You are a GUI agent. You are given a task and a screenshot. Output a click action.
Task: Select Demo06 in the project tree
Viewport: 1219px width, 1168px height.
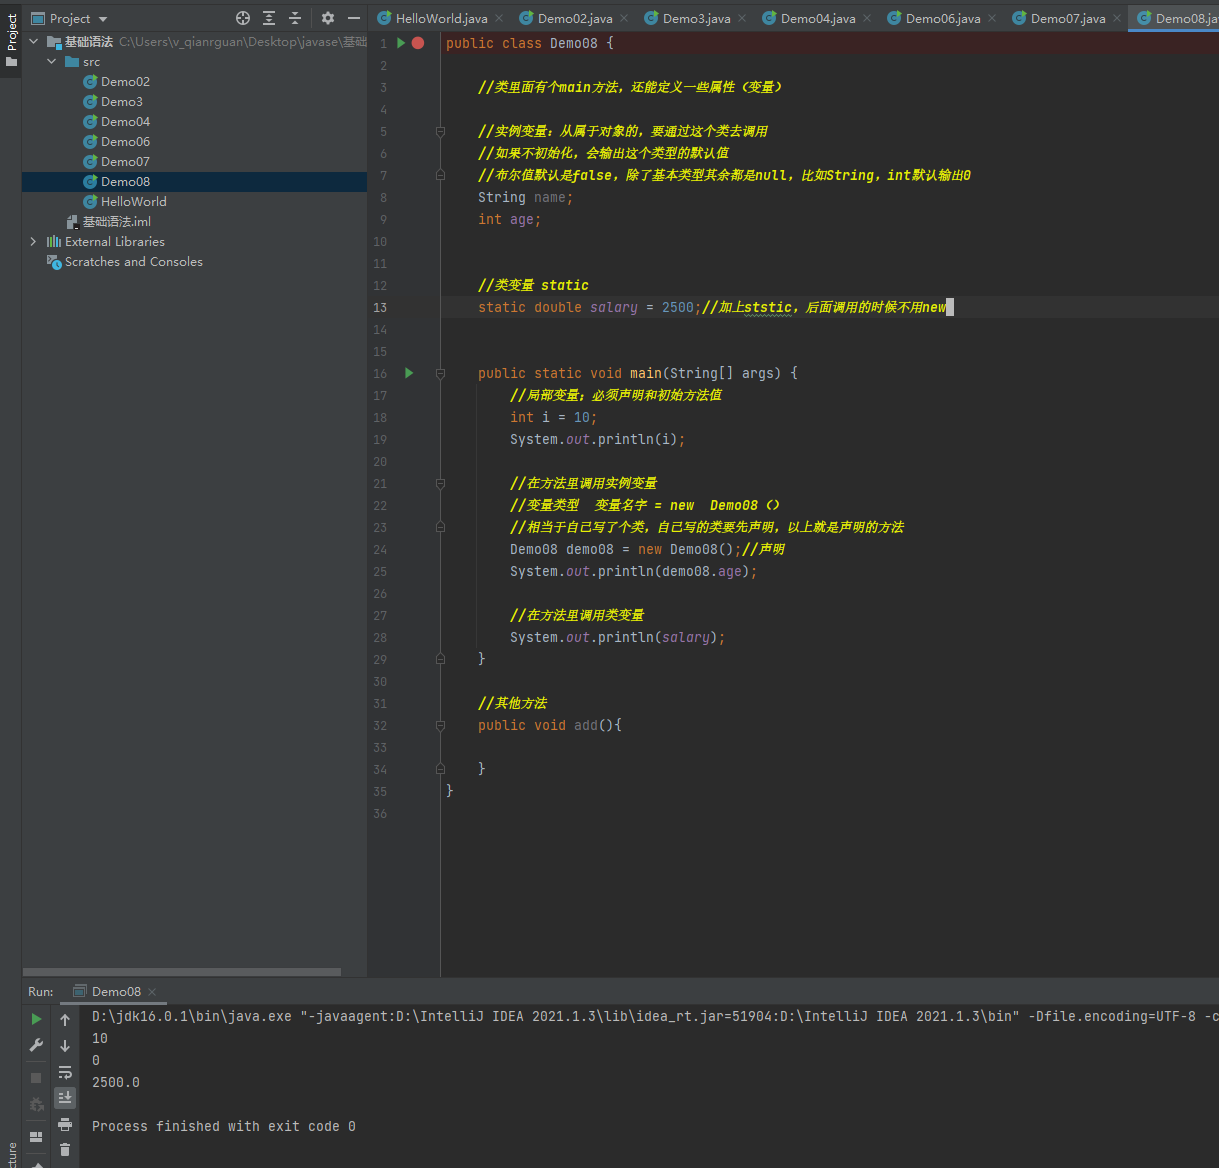pyautogui.click(x=125, y=142)
